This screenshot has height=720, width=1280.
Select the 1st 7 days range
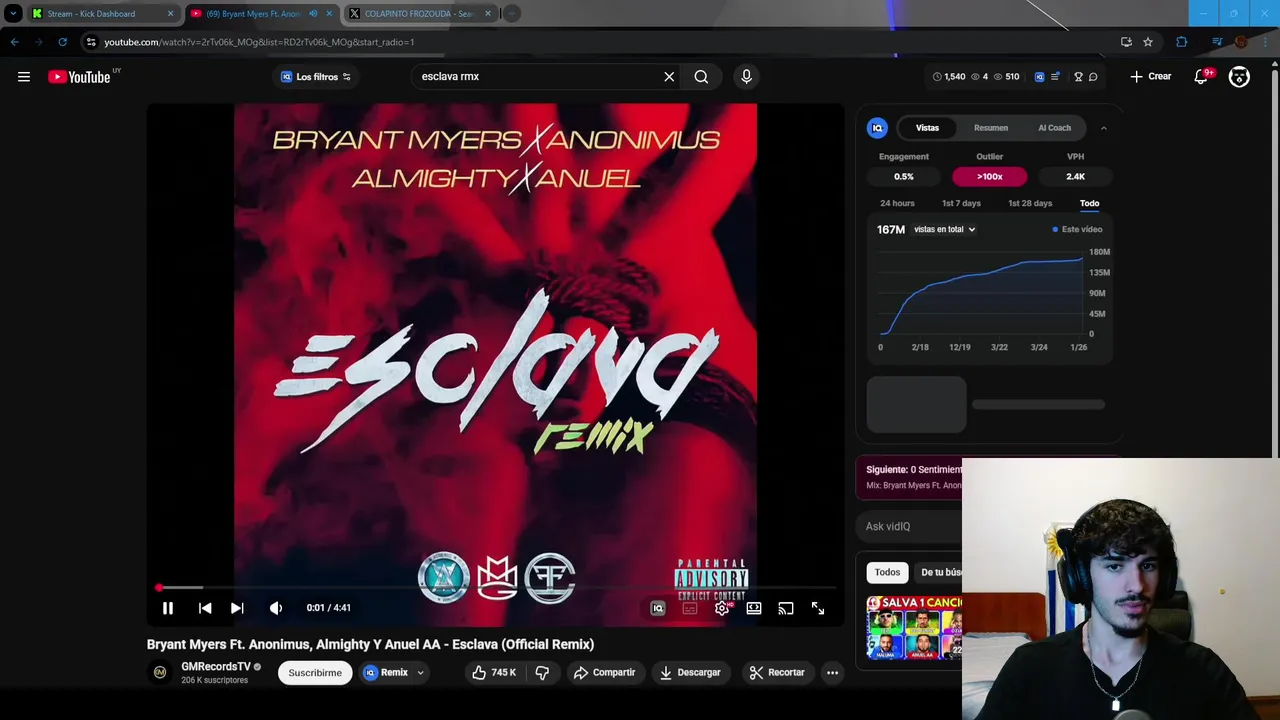(961, 203)
